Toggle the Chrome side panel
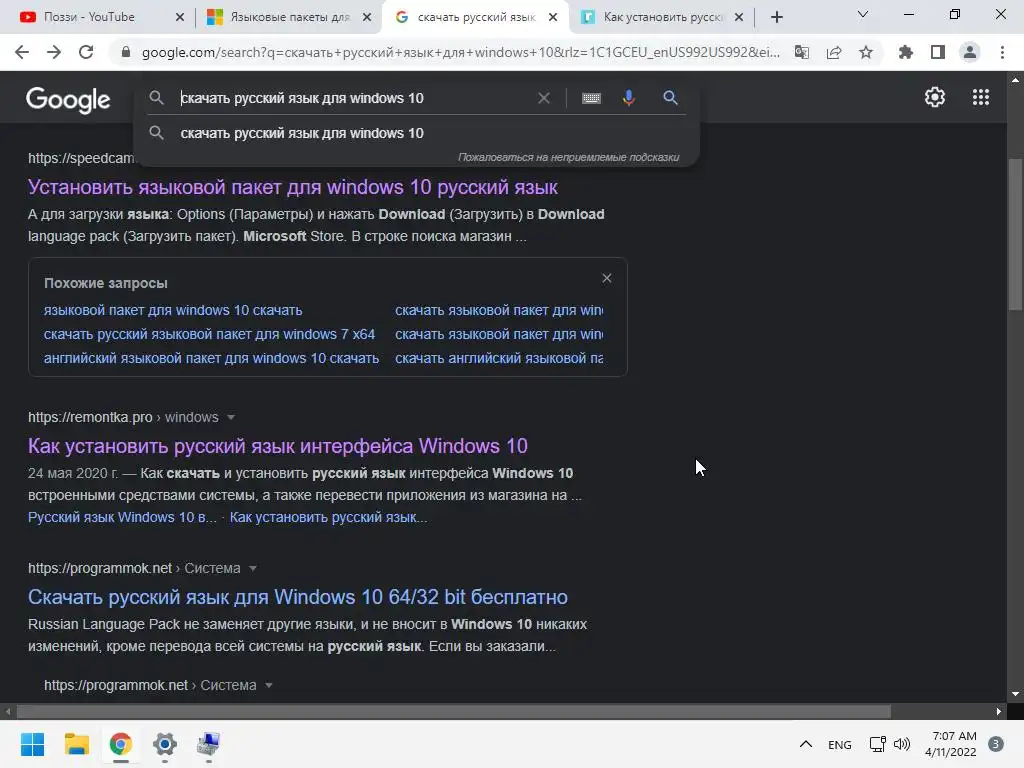Image resolution: width=1024 pixels, height=768 pixels. [x=938, y=52]
